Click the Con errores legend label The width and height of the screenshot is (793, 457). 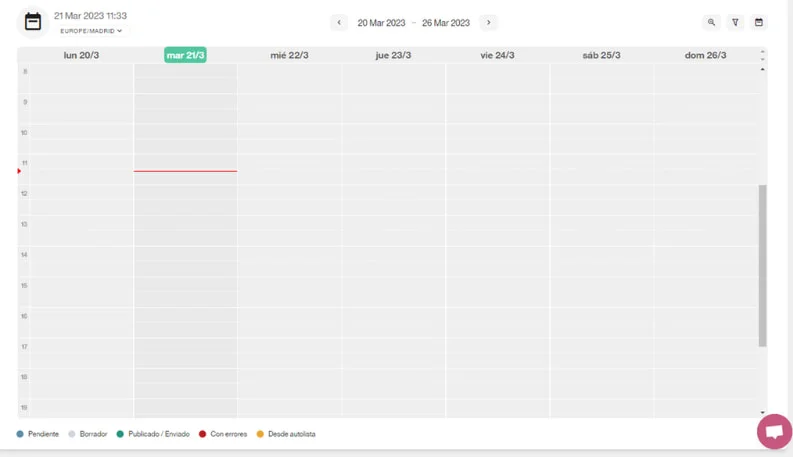[x=229, y=434]
